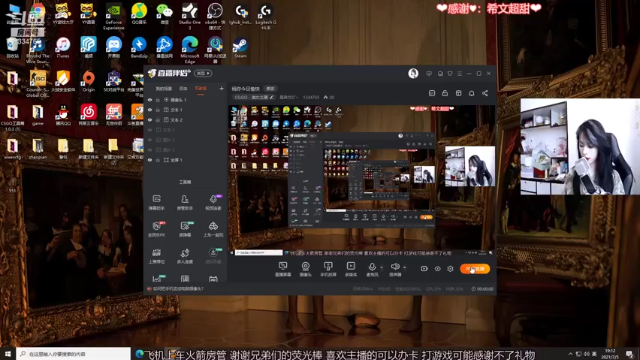Click the streamer avatar in title bar
The width and height of the screenshot is (640, 360).
(x=413, y=73)
